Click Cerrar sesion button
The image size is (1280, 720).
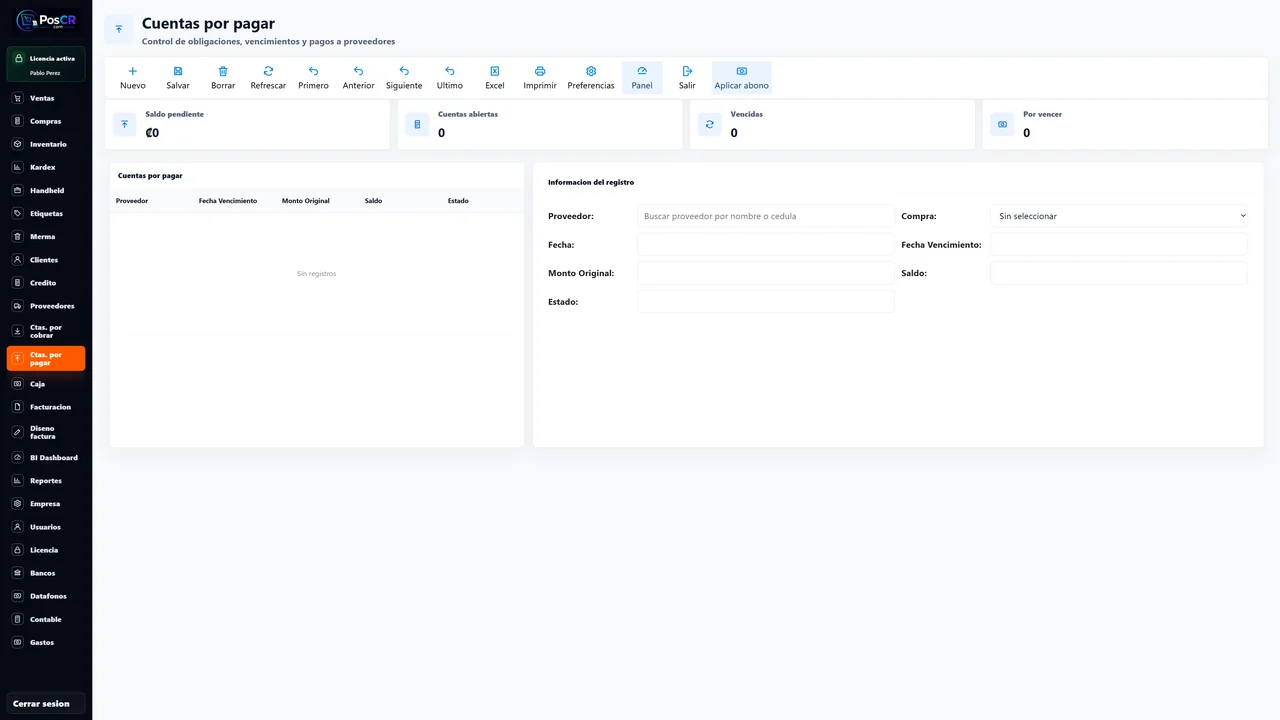[46, 703]
